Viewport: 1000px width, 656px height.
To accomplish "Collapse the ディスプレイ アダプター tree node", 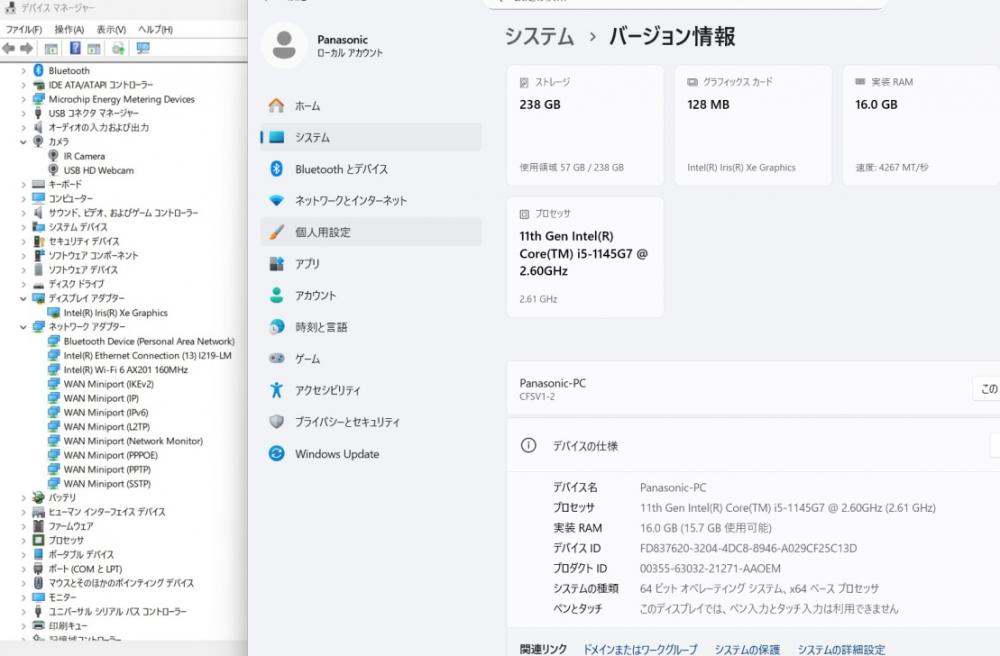I will [x=24, y=298].
